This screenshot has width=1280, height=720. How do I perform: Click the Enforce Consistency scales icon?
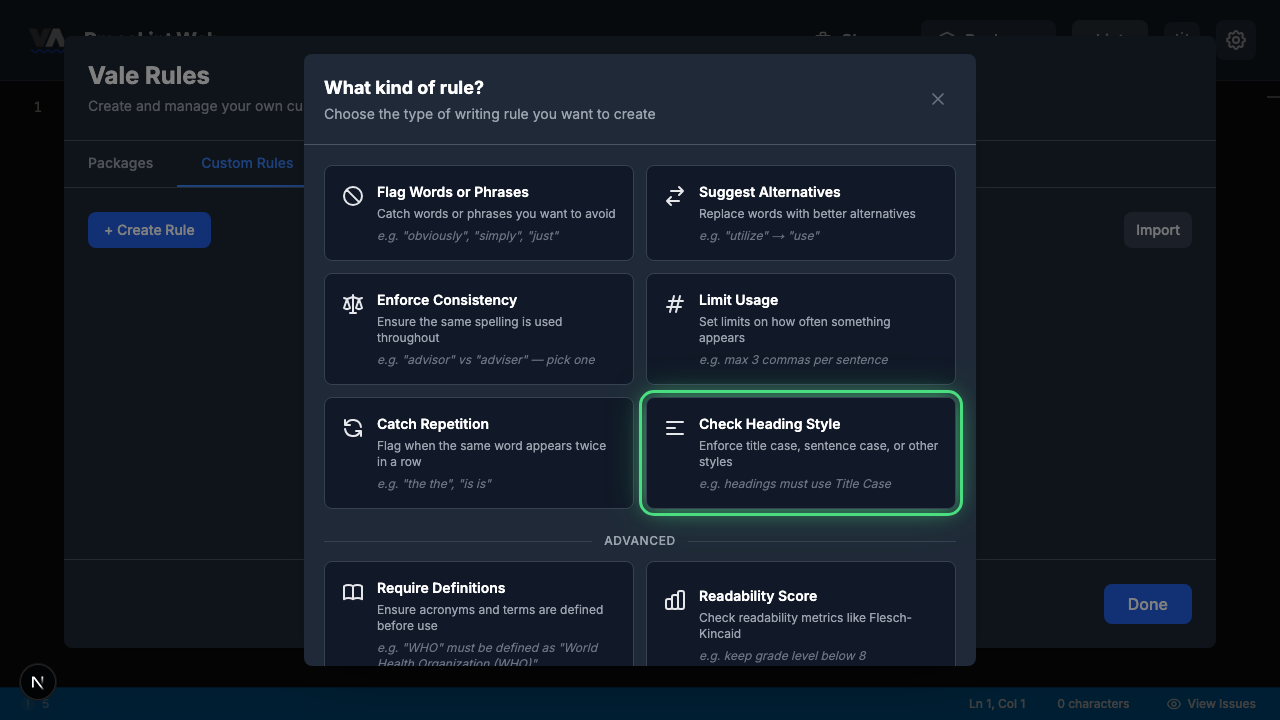click(353, 304)
